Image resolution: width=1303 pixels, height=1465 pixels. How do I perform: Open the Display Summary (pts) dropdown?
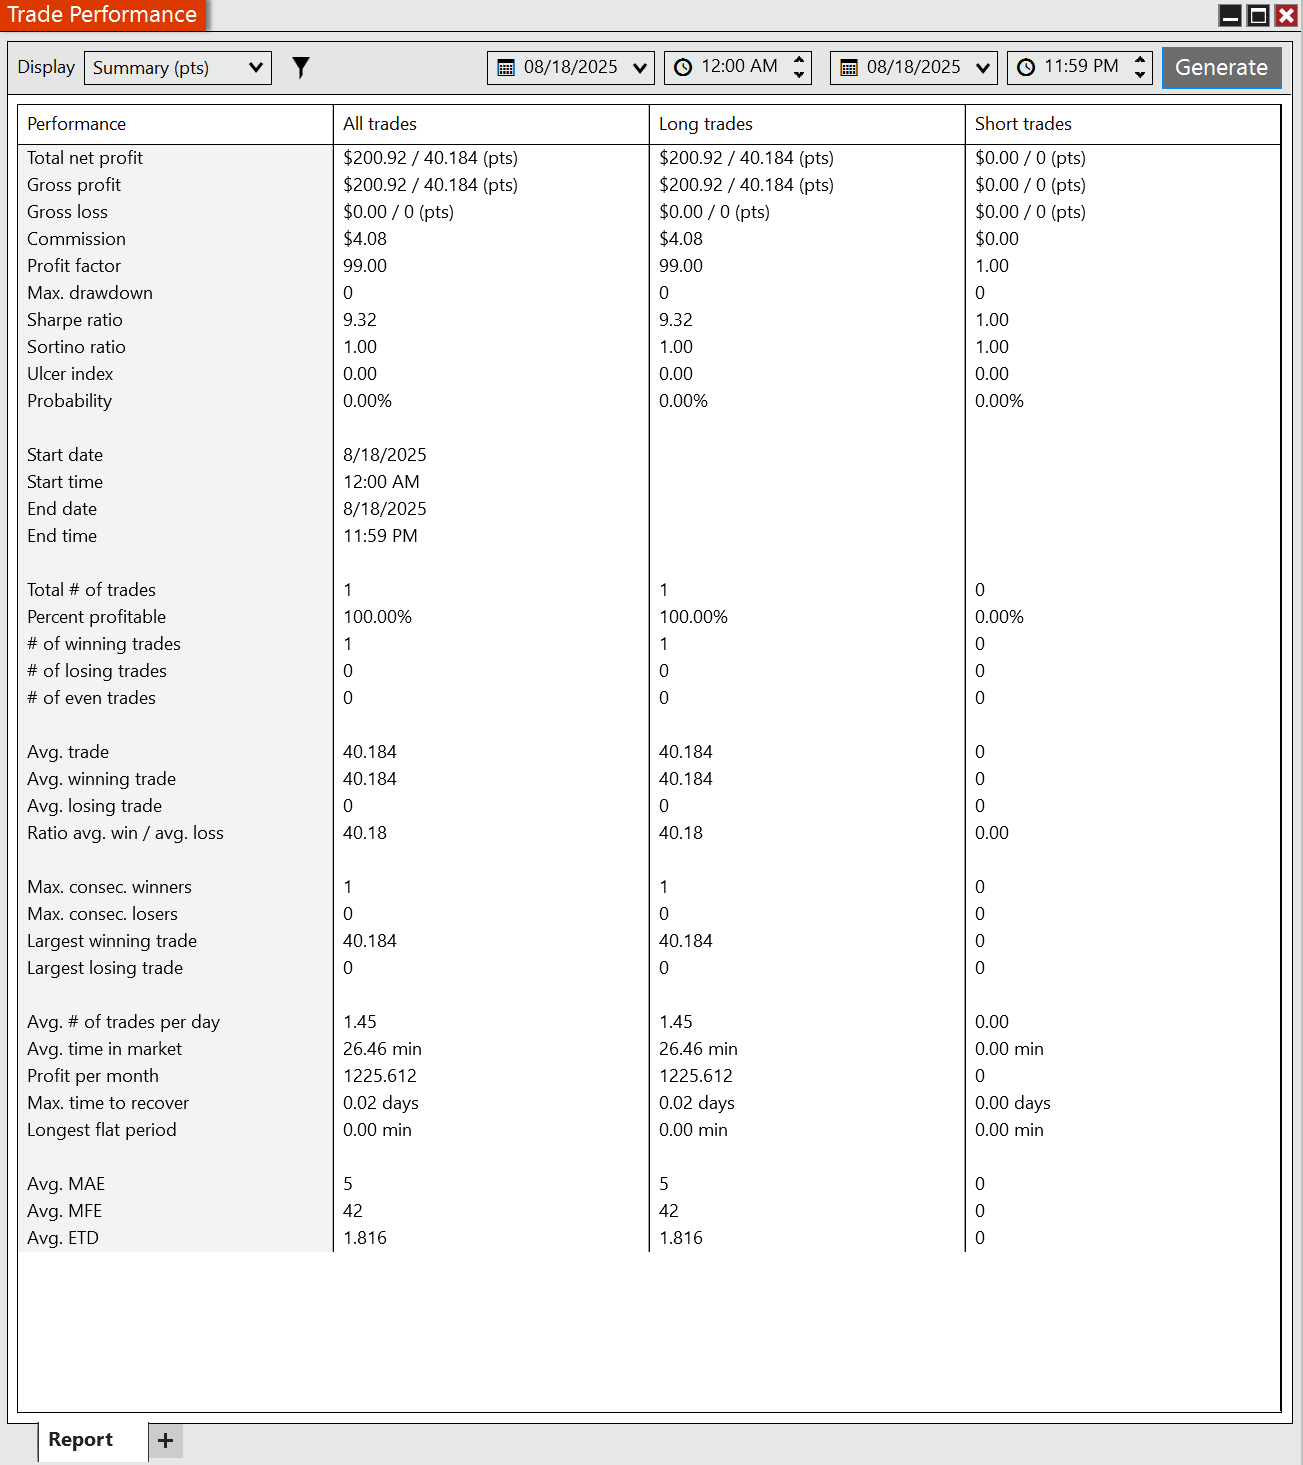[178, 67]
